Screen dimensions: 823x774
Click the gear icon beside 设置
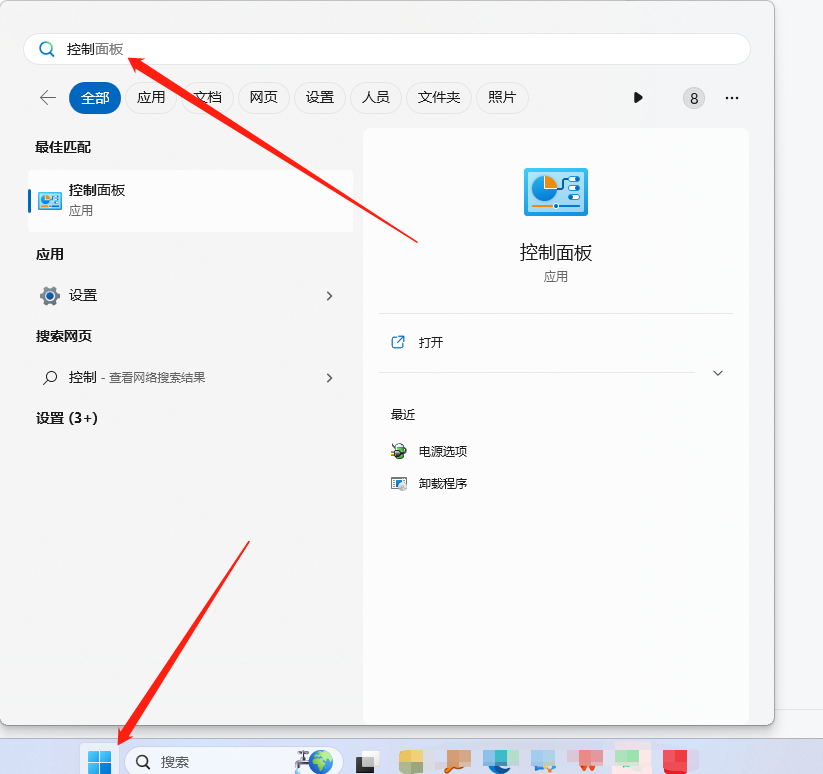50,296
